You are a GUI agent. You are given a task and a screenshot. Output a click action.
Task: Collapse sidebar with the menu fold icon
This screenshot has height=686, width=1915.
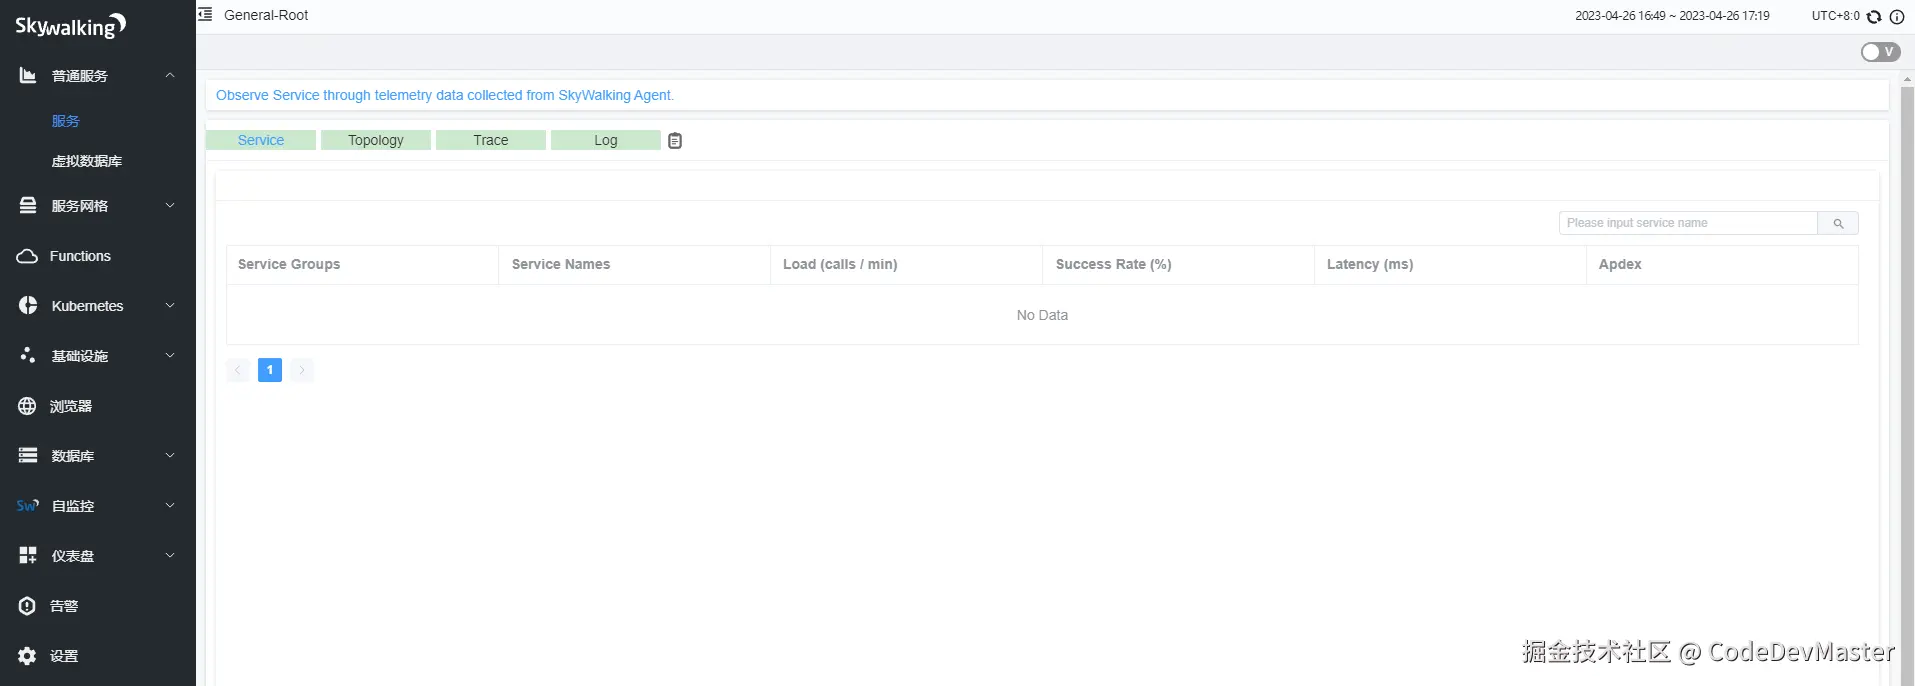205,15
